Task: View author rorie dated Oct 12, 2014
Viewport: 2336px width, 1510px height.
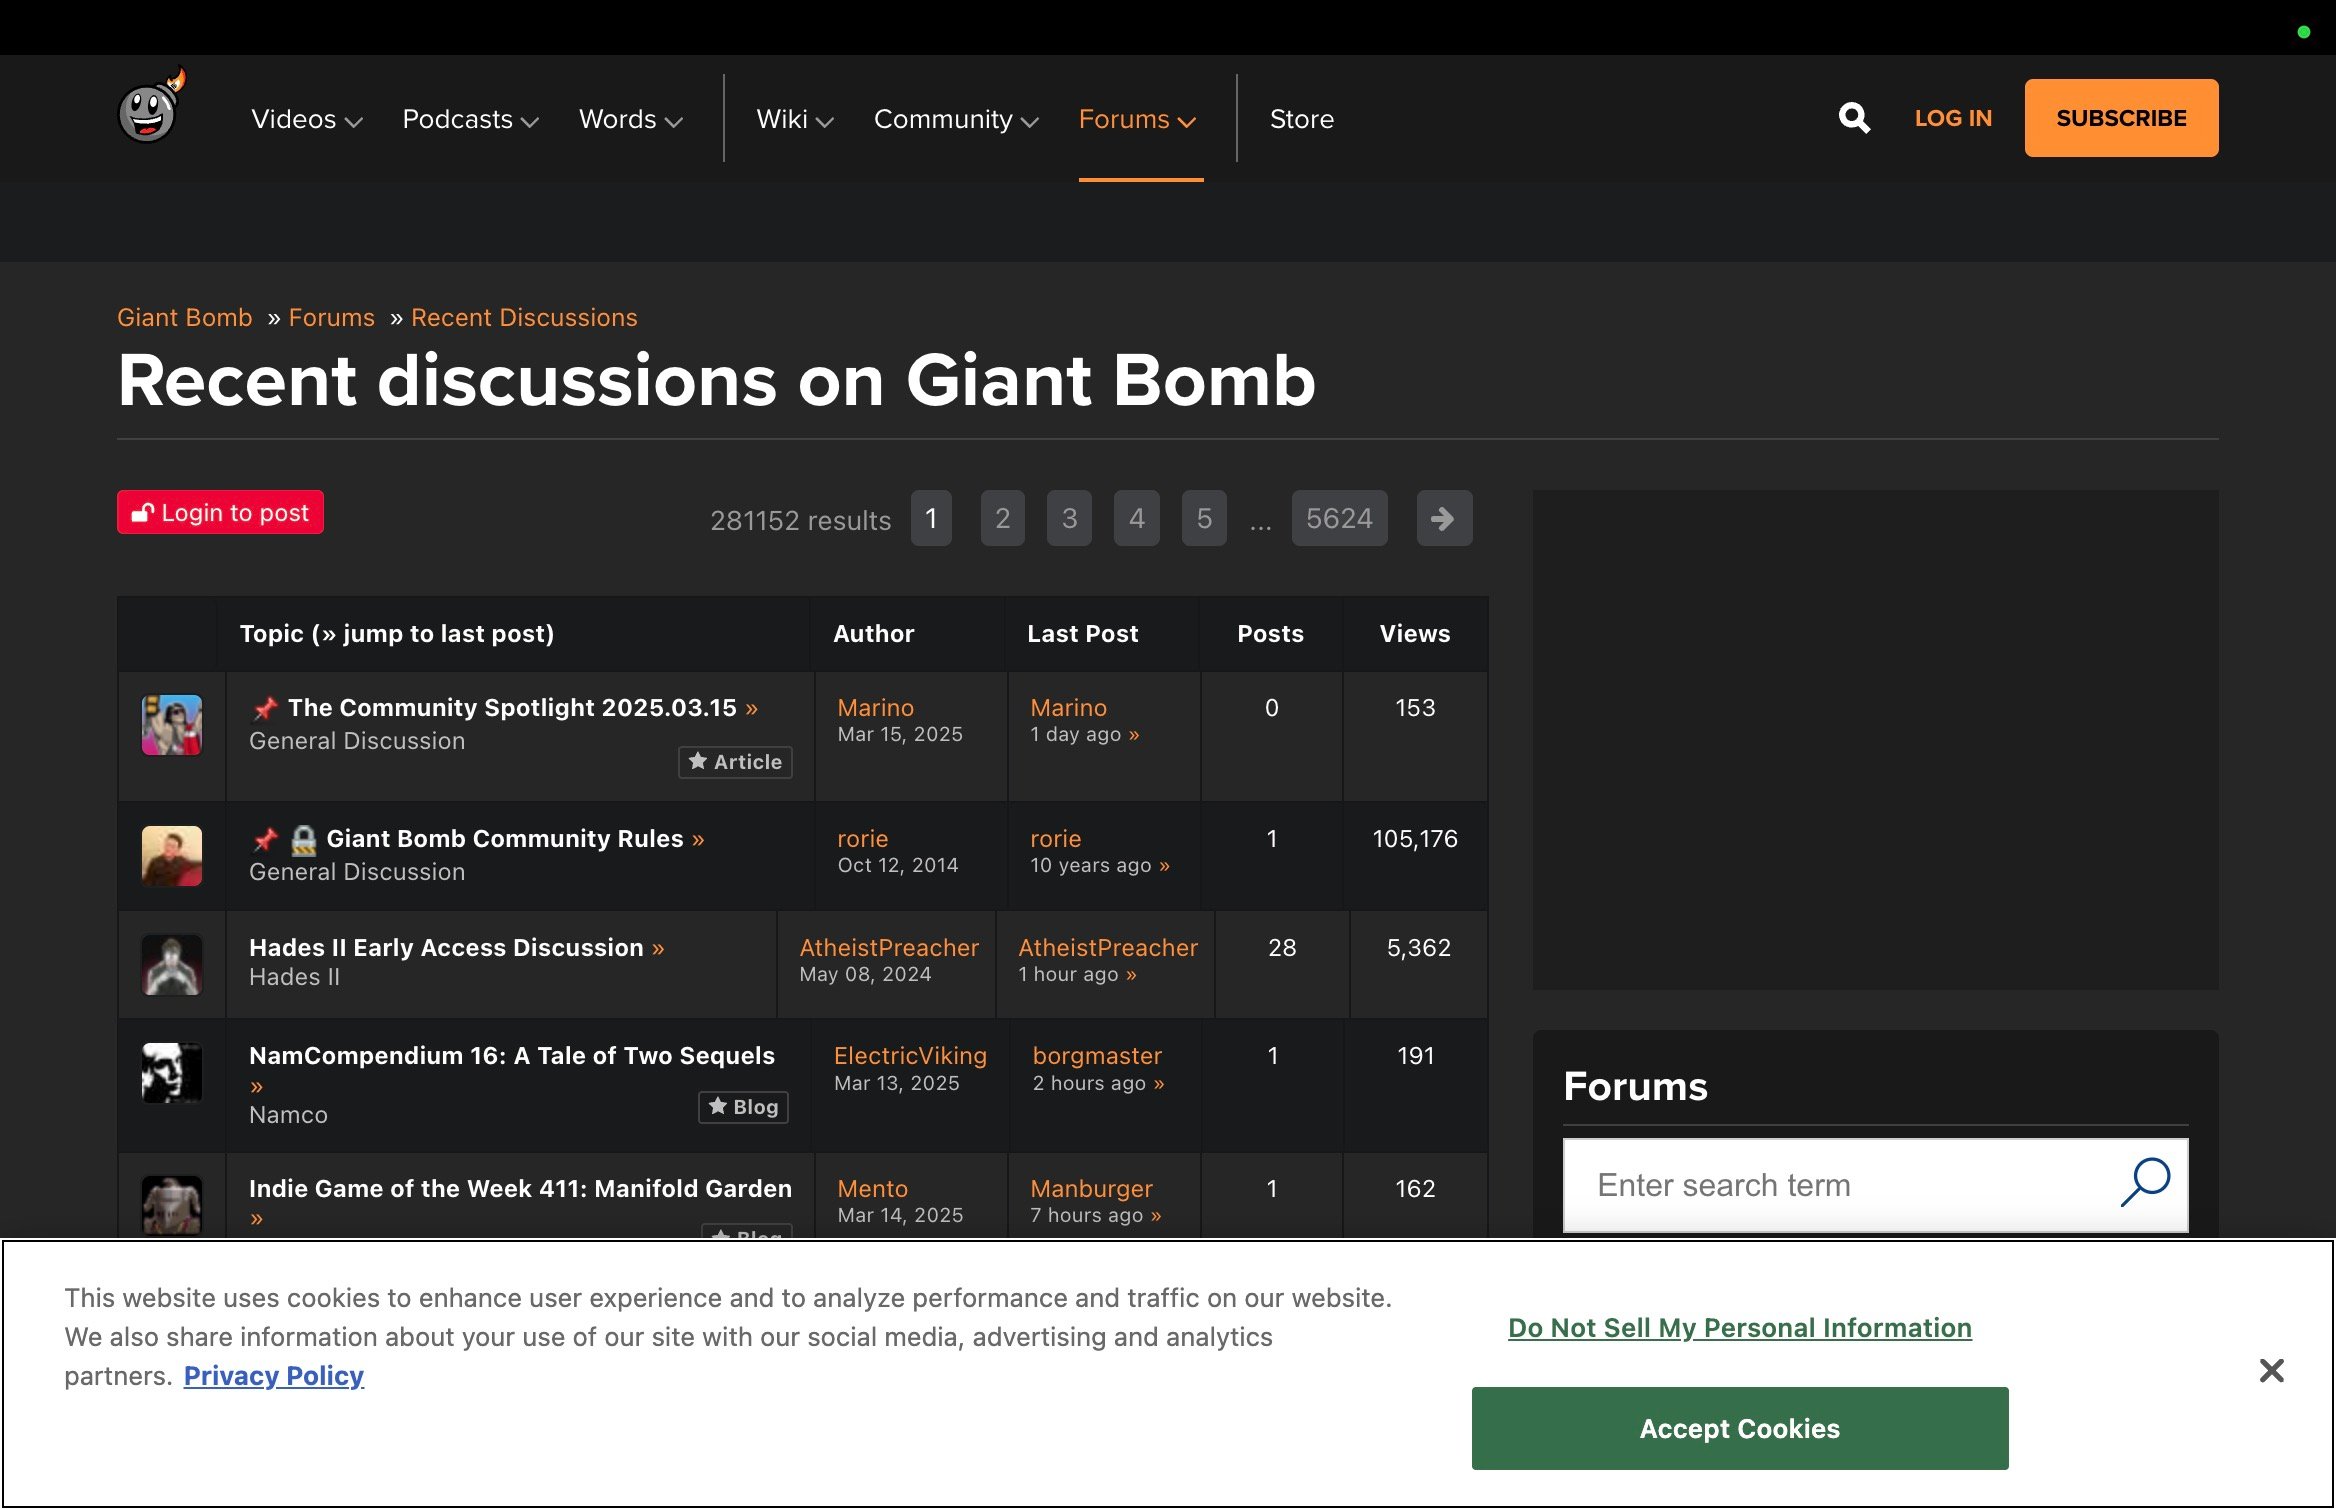Action: 862,839
